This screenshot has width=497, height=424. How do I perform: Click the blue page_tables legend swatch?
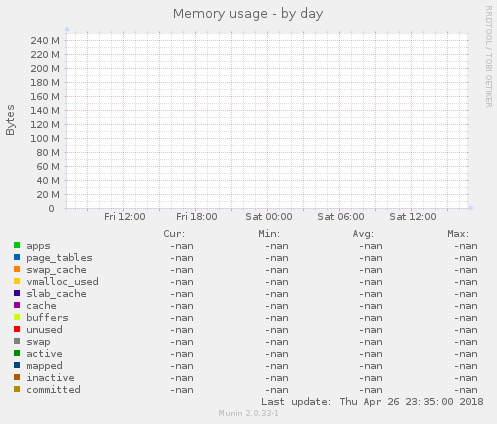tap(17, 257)
